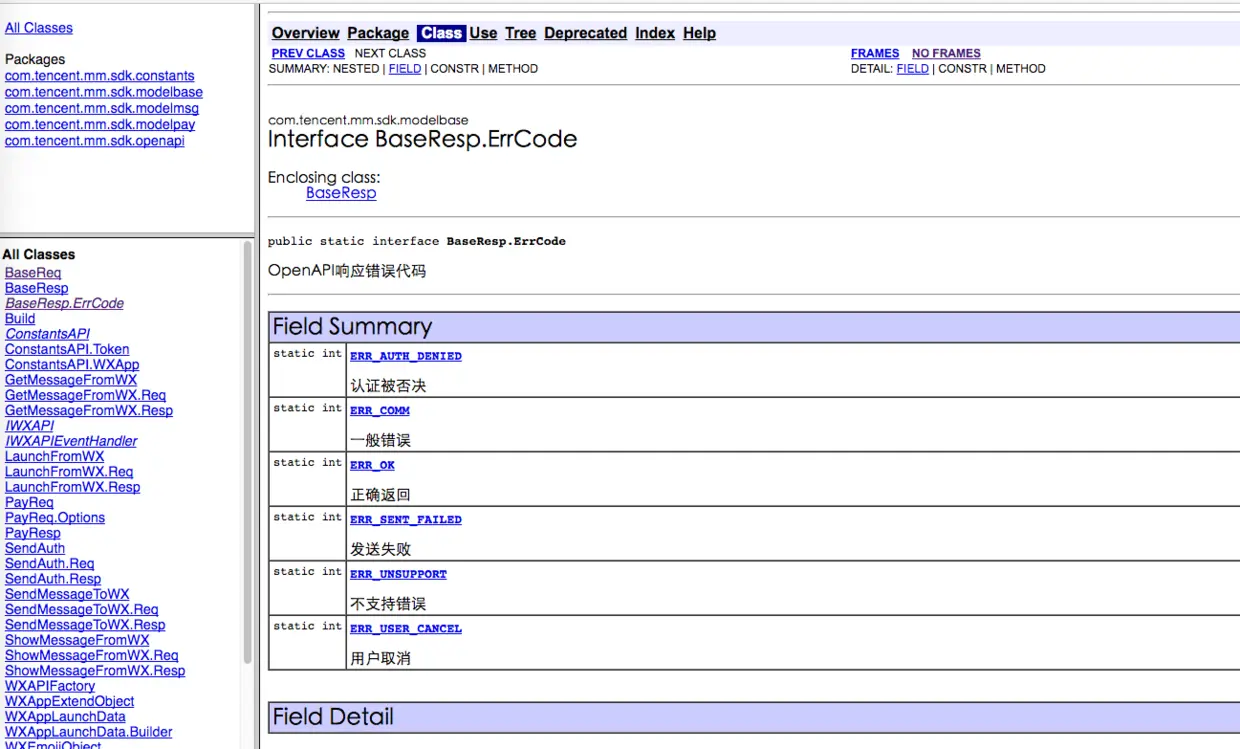The width and height of the screenshot is (1240, 749).
Task: Open package com.tencent.mm.sdk.modelbase
Action: click(x=104, y=92)
